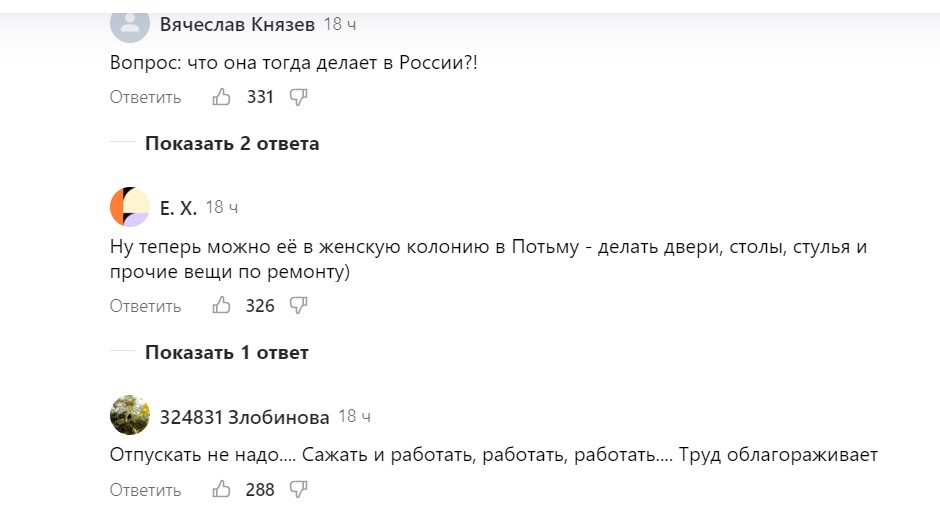The height and width of the screenshot is (509, 940).
Task: Click the 18 ч timestamp beside Е. Х.
Action: coord(222,208)
